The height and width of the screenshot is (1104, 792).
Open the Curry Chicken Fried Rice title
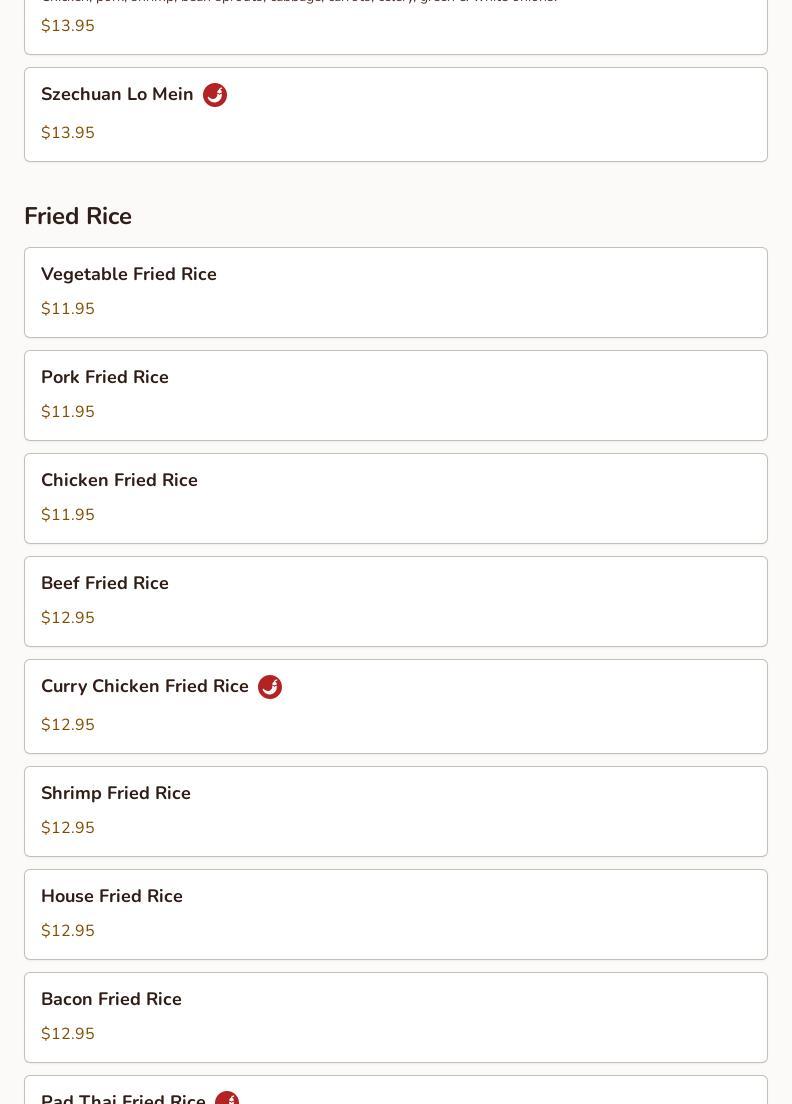point(145,686)
